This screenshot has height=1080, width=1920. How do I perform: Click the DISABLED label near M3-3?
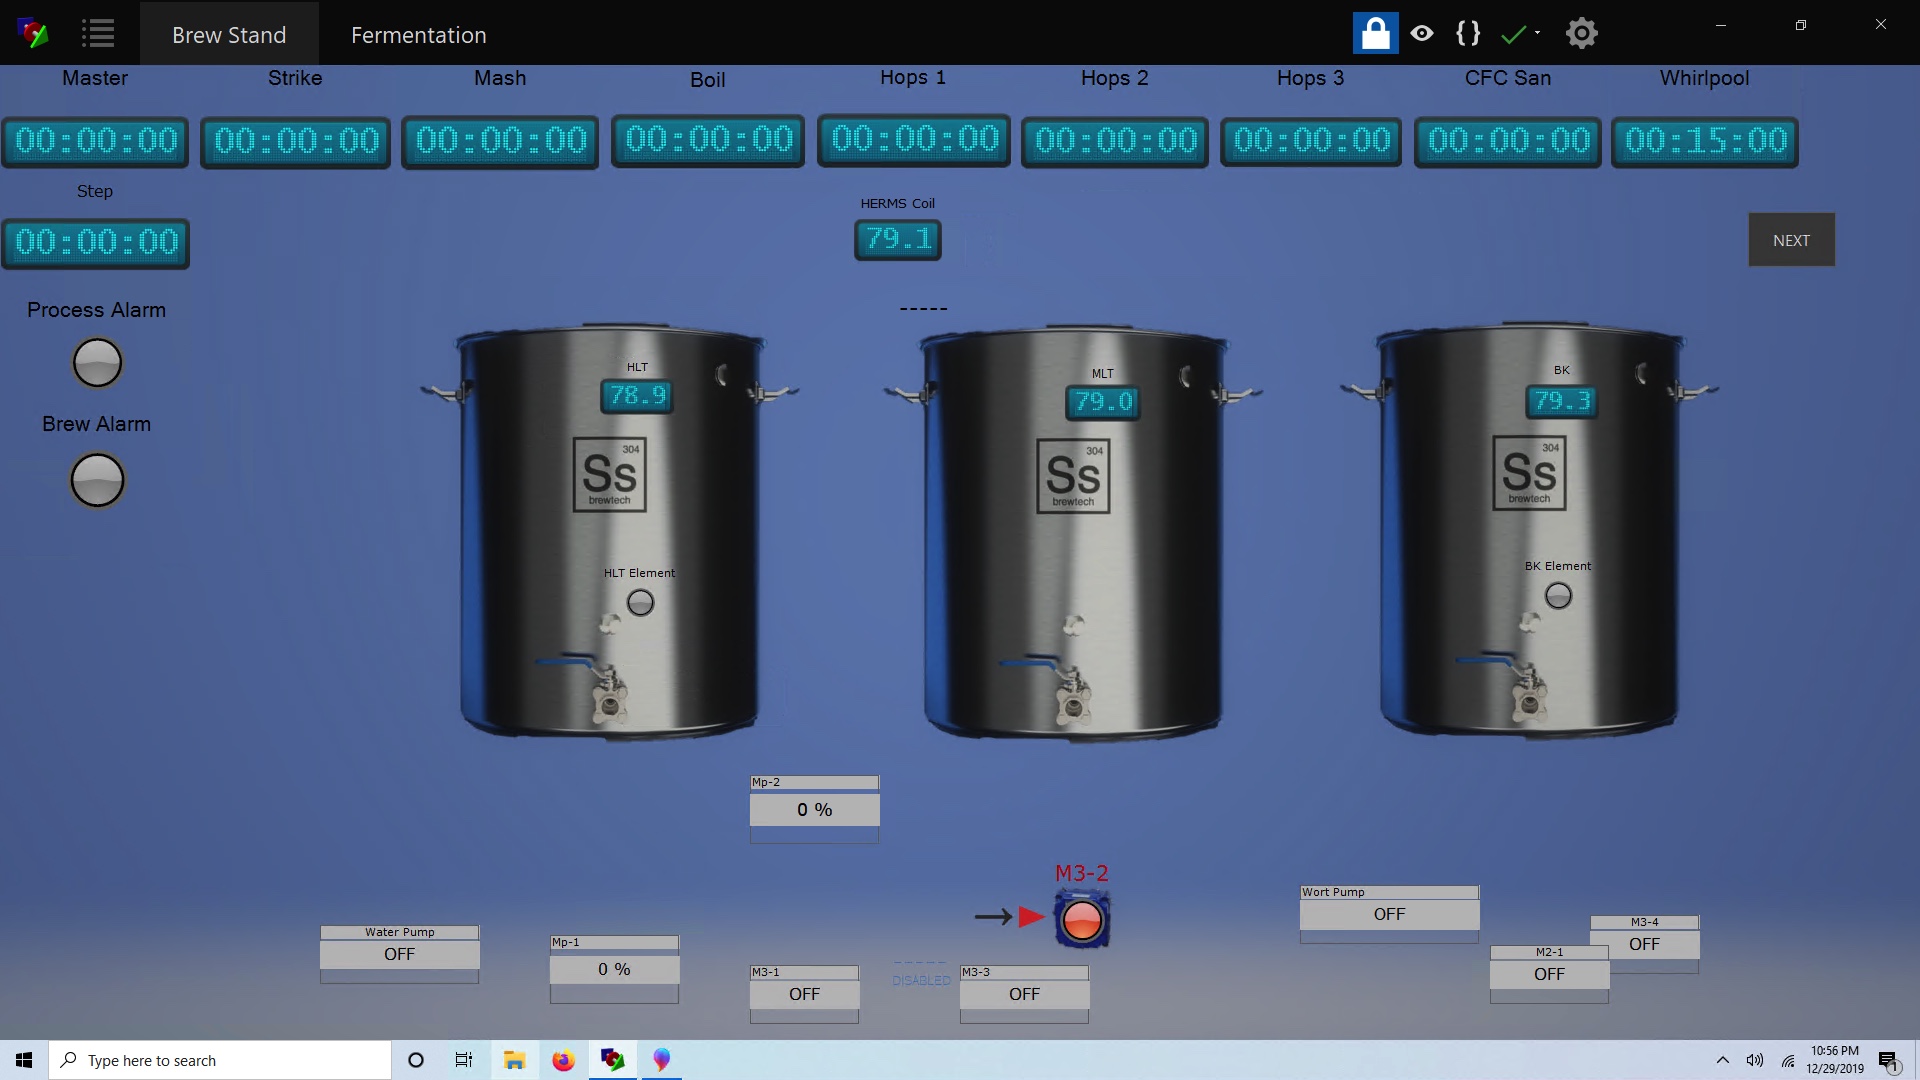tap(921, 980)
